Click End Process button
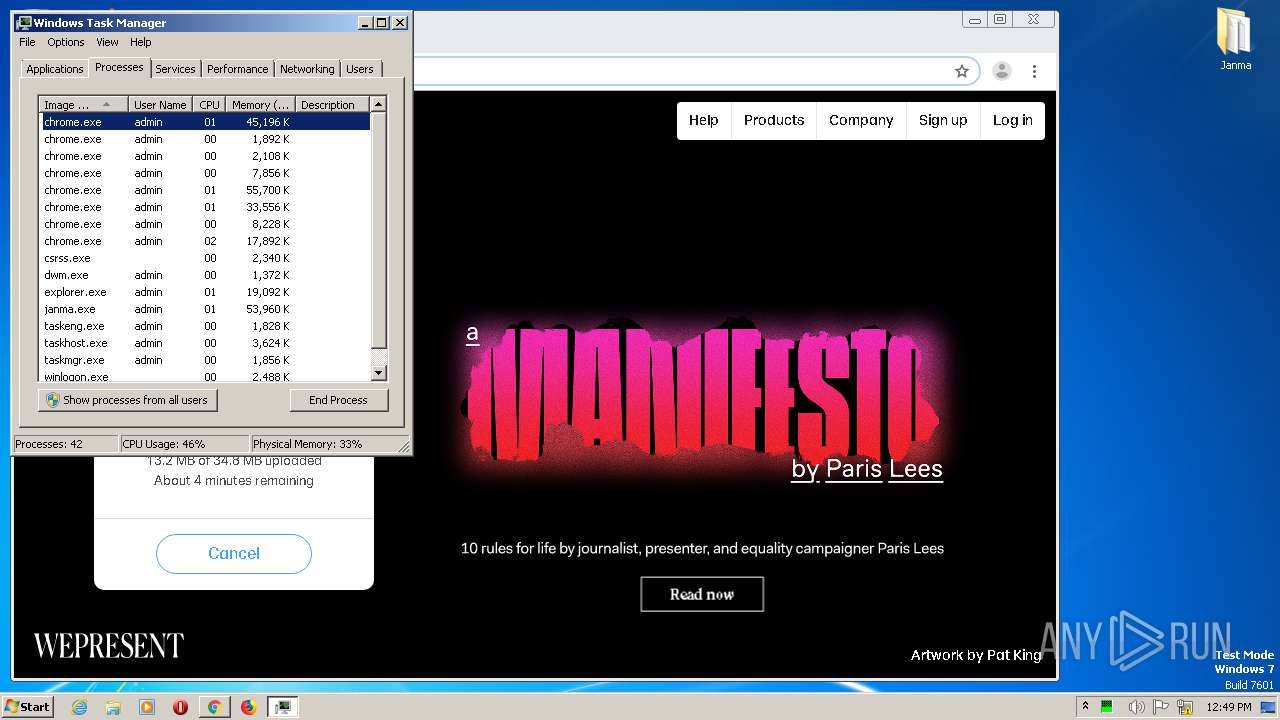The width and height of the screenshot is (1280, 720). 338,400
